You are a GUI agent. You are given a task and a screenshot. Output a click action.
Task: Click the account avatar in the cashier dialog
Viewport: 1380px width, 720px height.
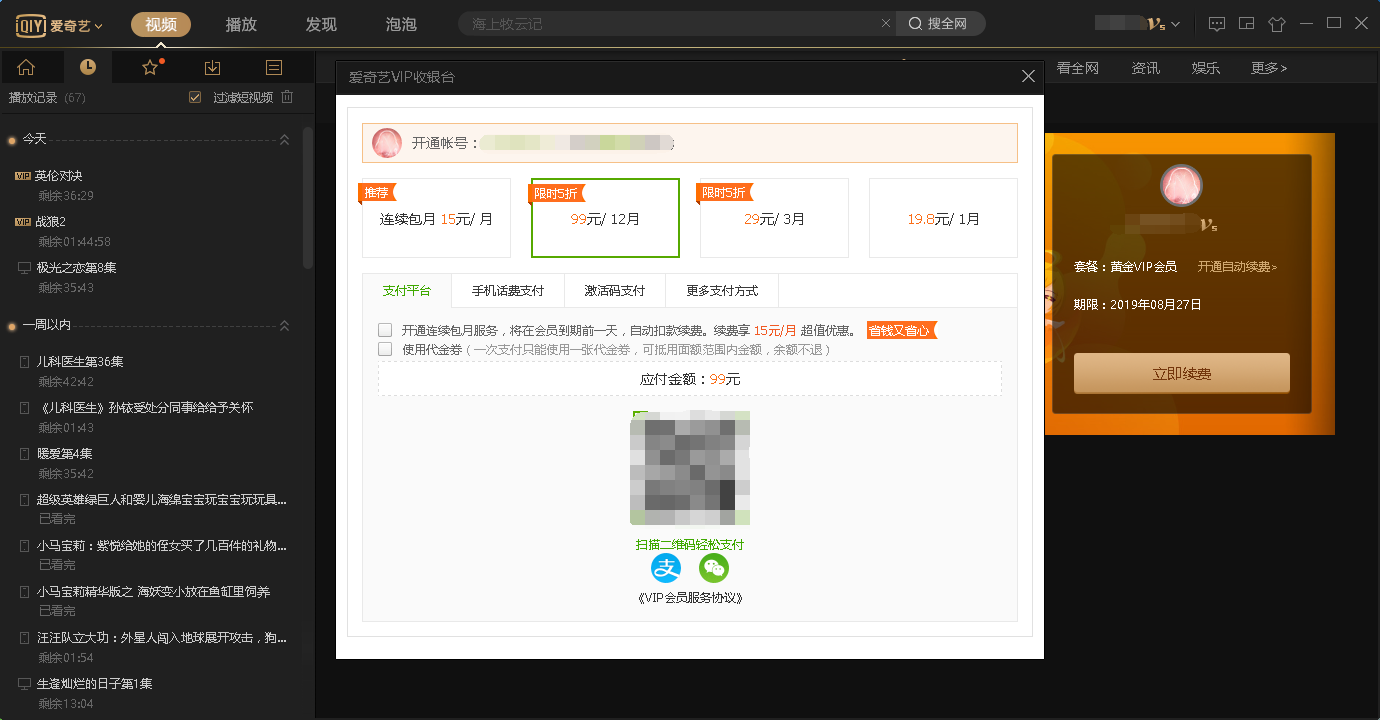pyautogui.click(x=387, y=143)
